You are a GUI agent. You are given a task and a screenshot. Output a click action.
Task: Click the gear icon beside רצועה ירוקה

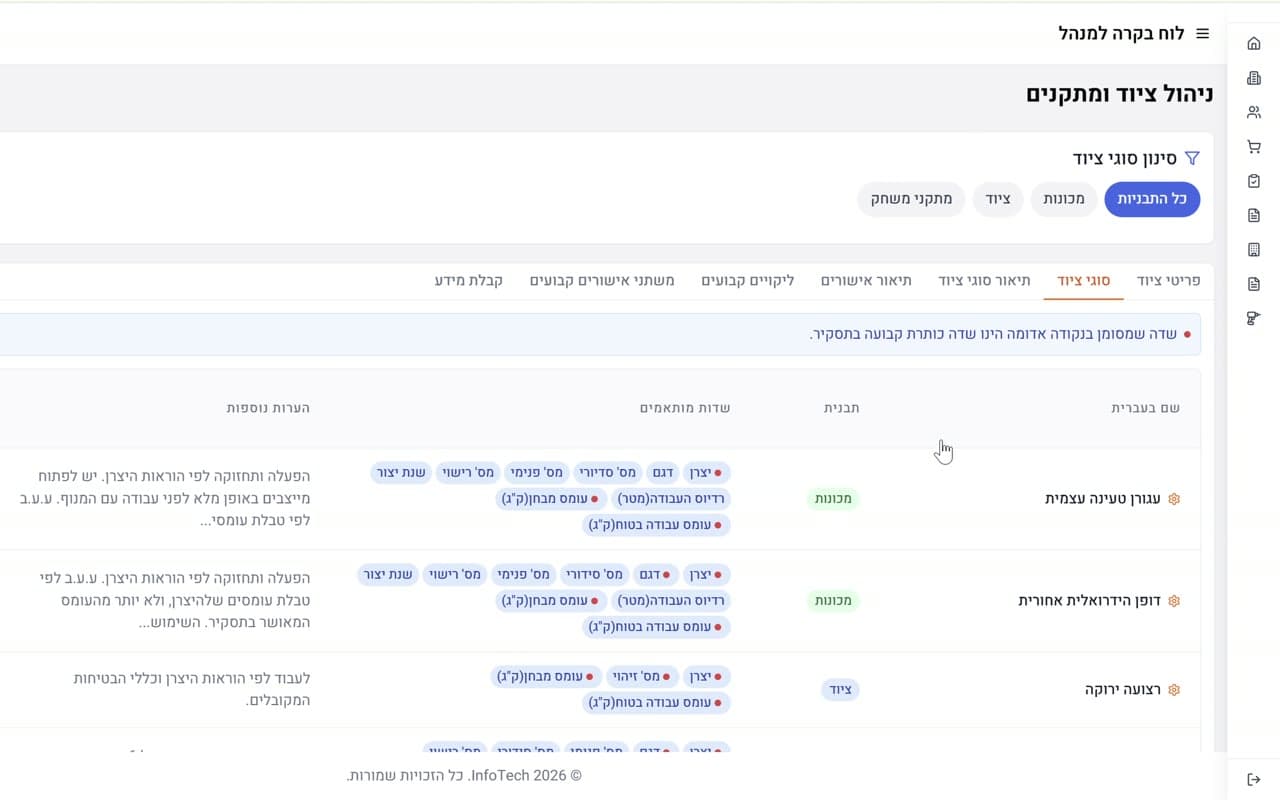(1174, 690)
